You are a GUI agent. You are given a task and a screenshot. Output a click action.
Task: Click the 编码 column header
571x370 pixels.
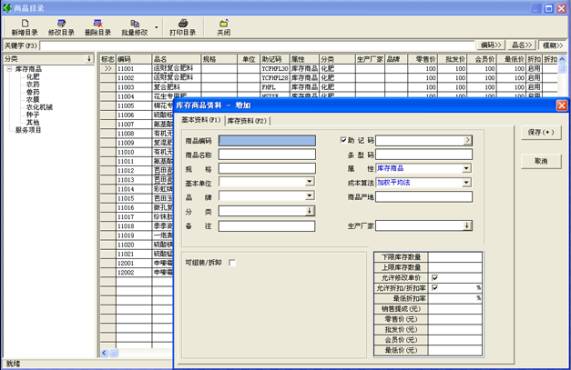134,59
